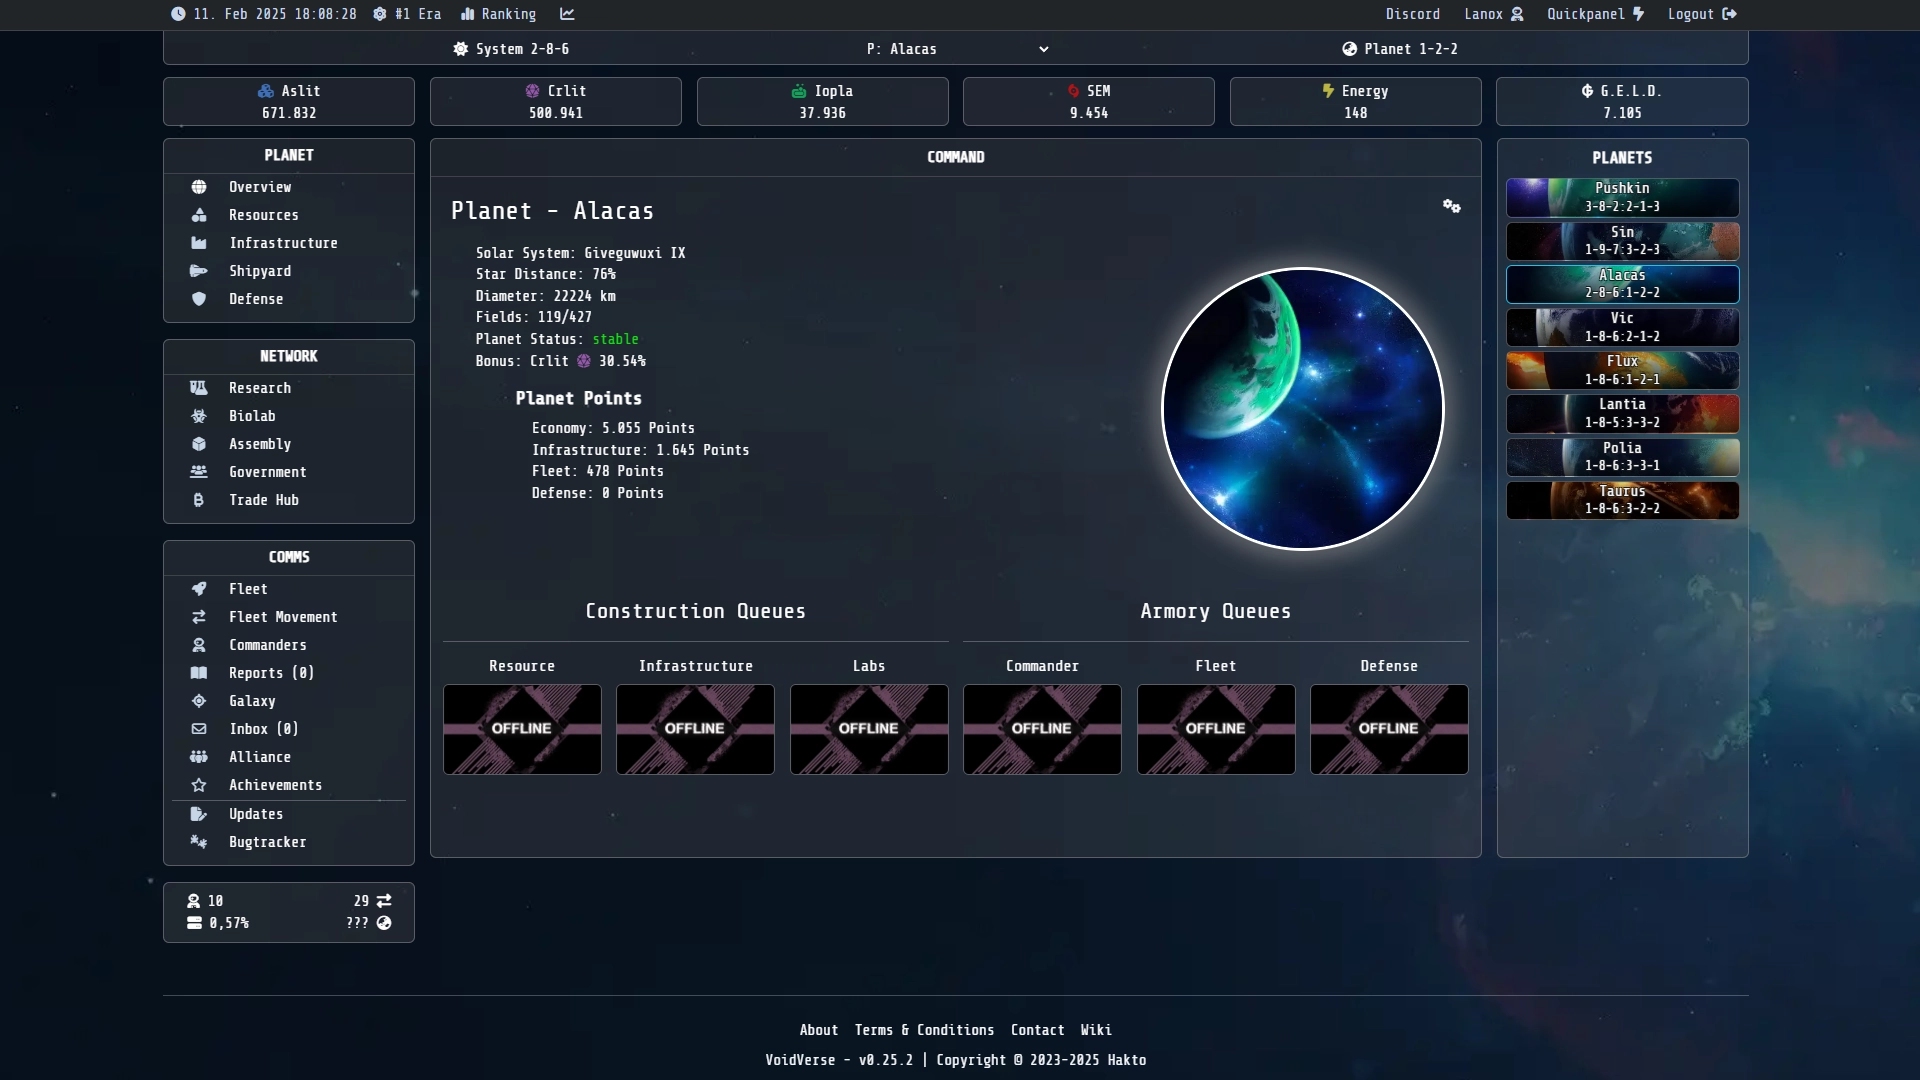Click the Achievements star icon
This screenshot has width=1920, height=1080.
[x=199, y=785]
